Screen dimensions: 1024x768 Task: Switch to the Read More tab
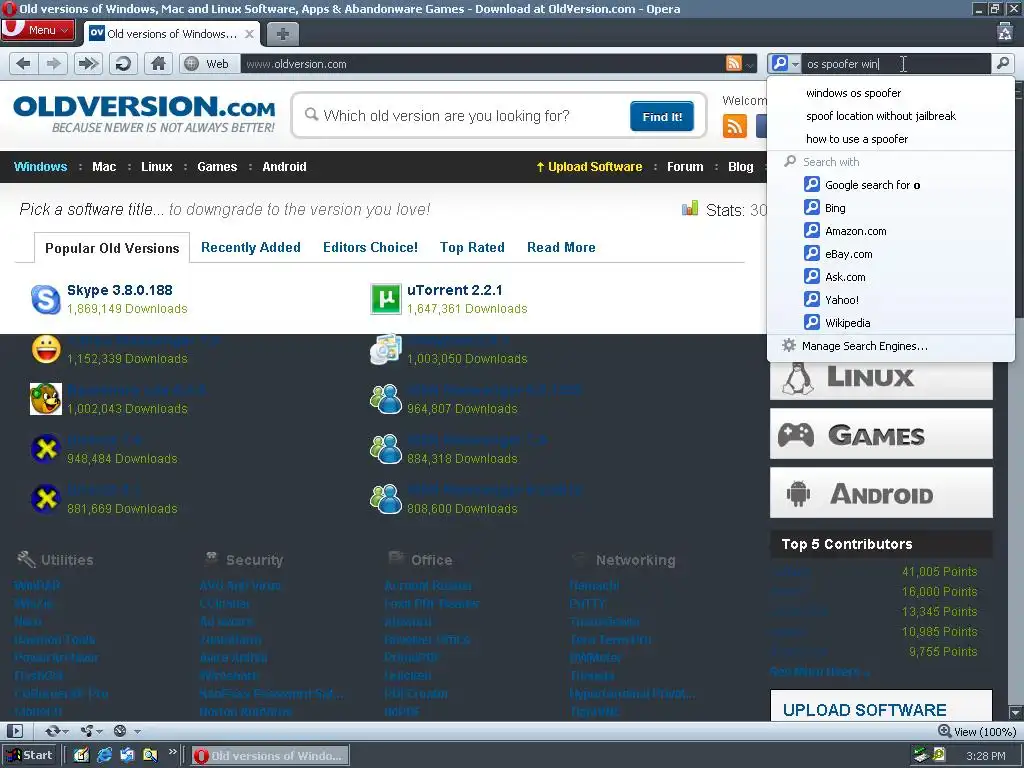coord(561,248)
